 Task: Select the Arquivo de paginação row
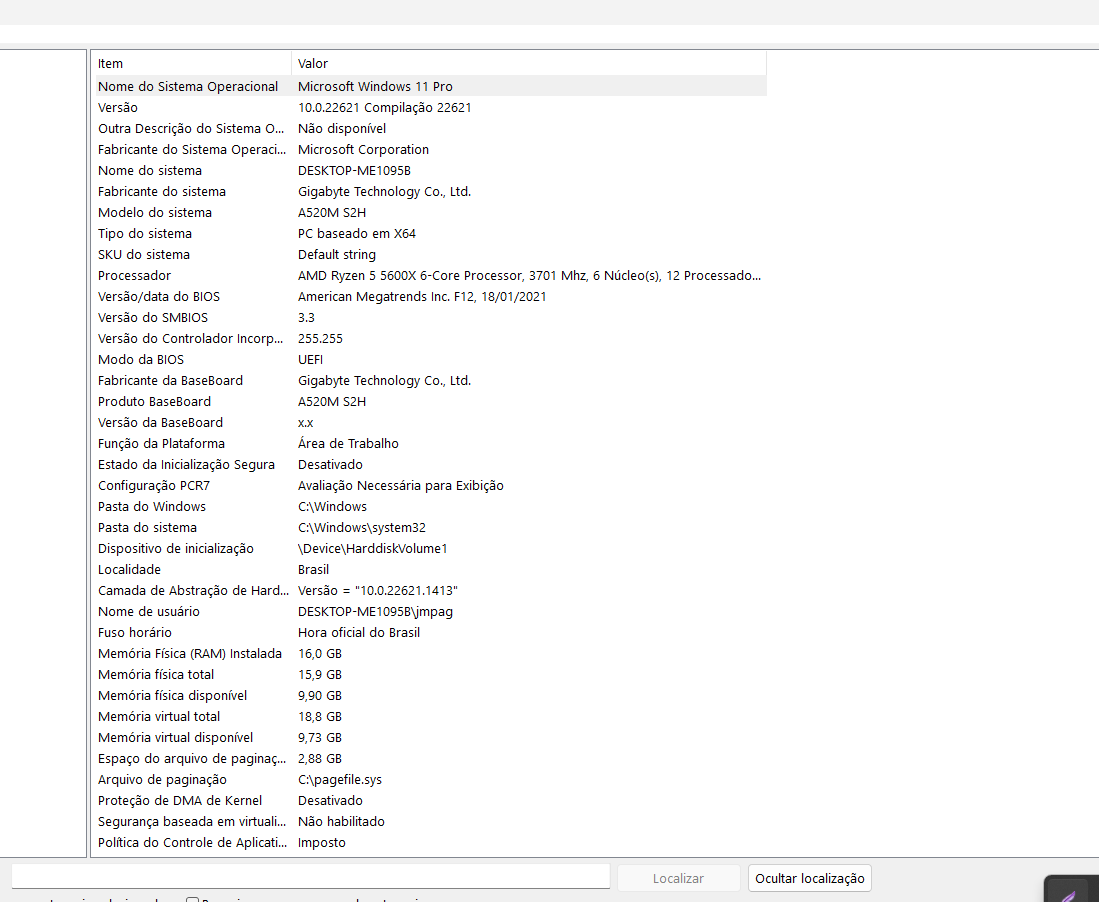430,780
